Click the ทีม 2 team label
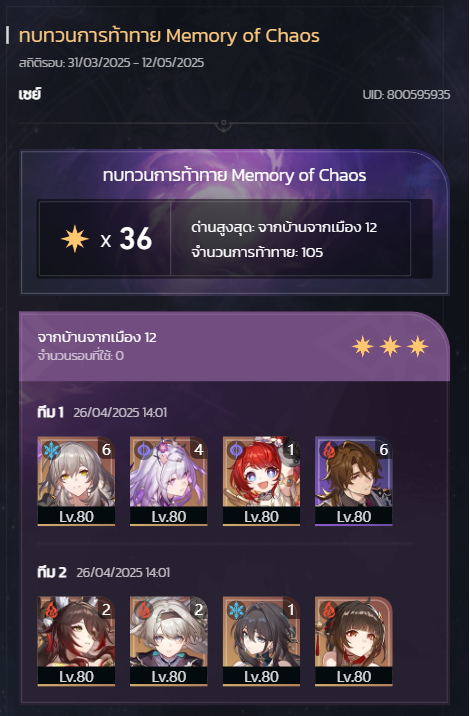 click(52, 572)
